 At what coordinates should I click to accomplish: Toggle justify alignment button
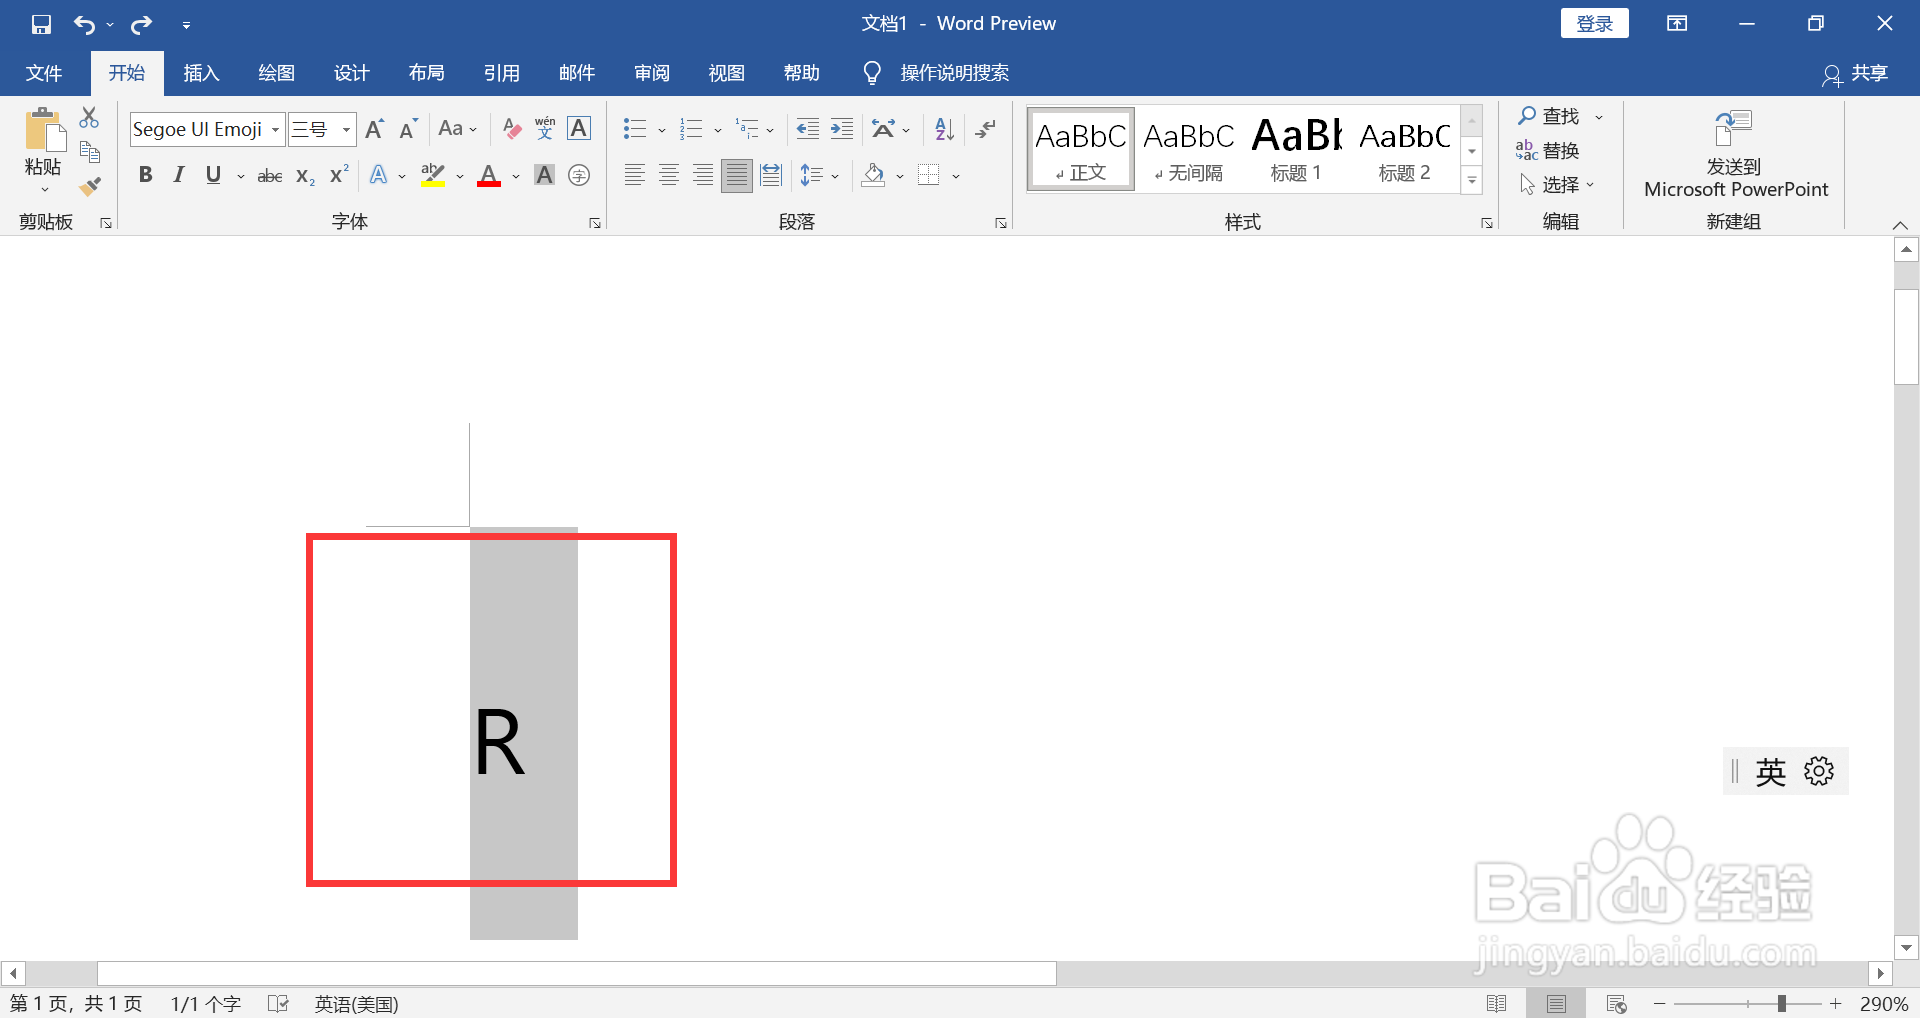pos(737,176)
